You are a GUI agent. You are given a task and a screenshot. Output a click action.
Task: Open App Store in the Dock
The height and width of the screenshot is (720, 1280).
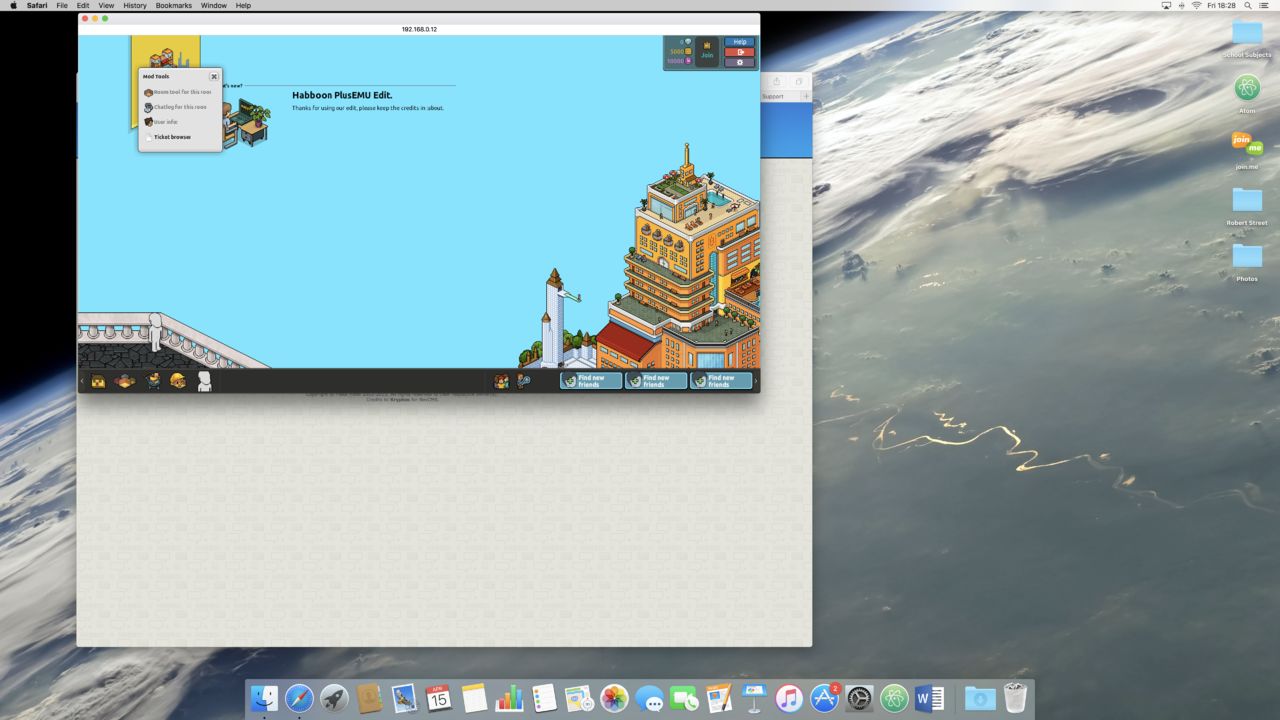click(824, 698)
